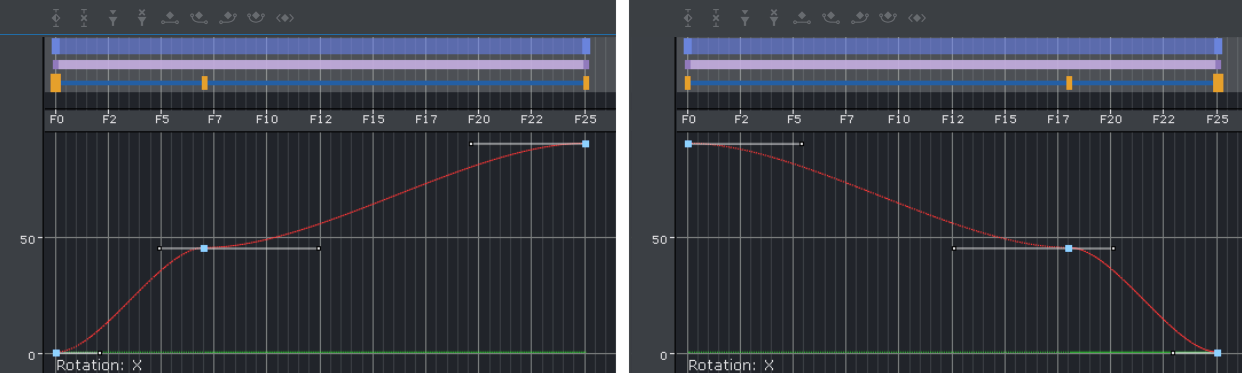Click the orange timeline marker near F7
This screenshot has width=1242, height=373.
point(205,83)
